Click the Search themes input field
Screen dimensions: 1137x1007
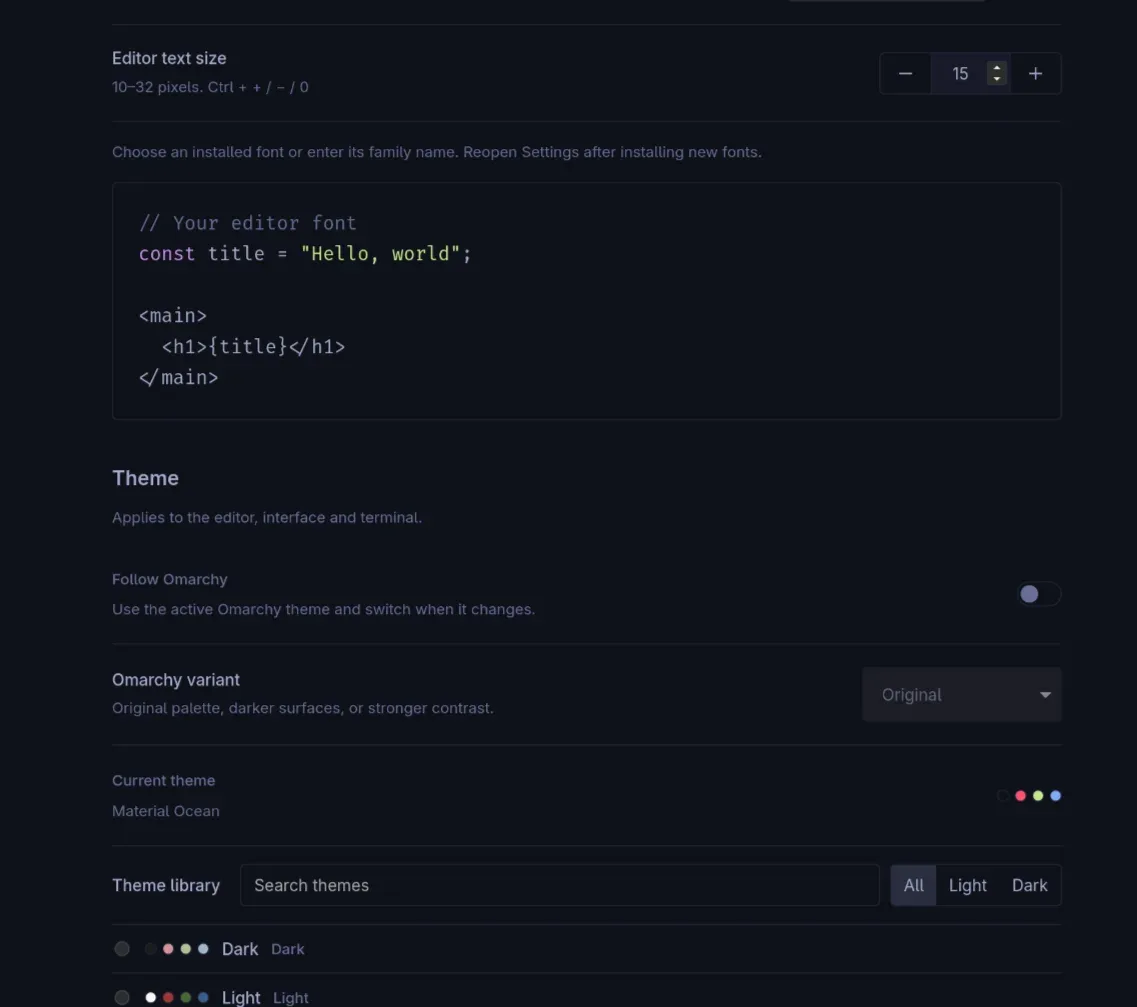click(x=559, y=885)
